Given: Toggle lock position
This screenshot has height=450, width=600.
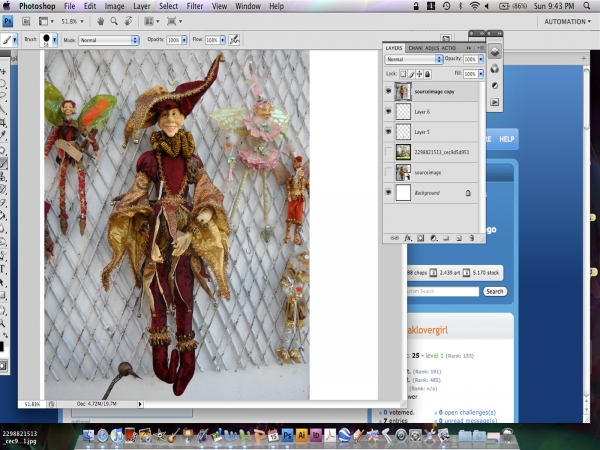Looking at the screenshot, I should [x=419, y=74].
